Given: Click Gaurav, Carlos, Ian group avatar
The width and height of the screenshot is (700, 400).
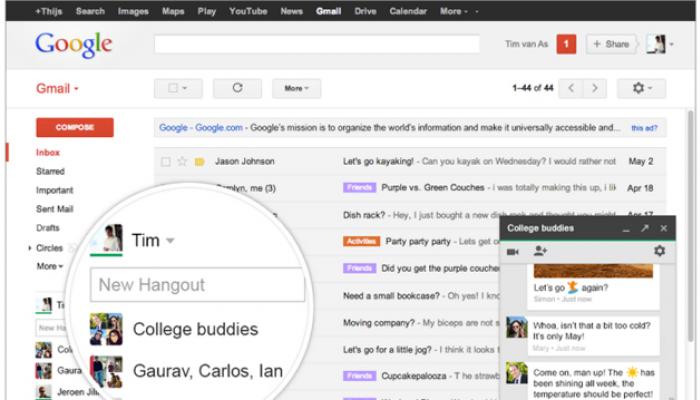Looking at the screenshot, I should click(106, 371).
